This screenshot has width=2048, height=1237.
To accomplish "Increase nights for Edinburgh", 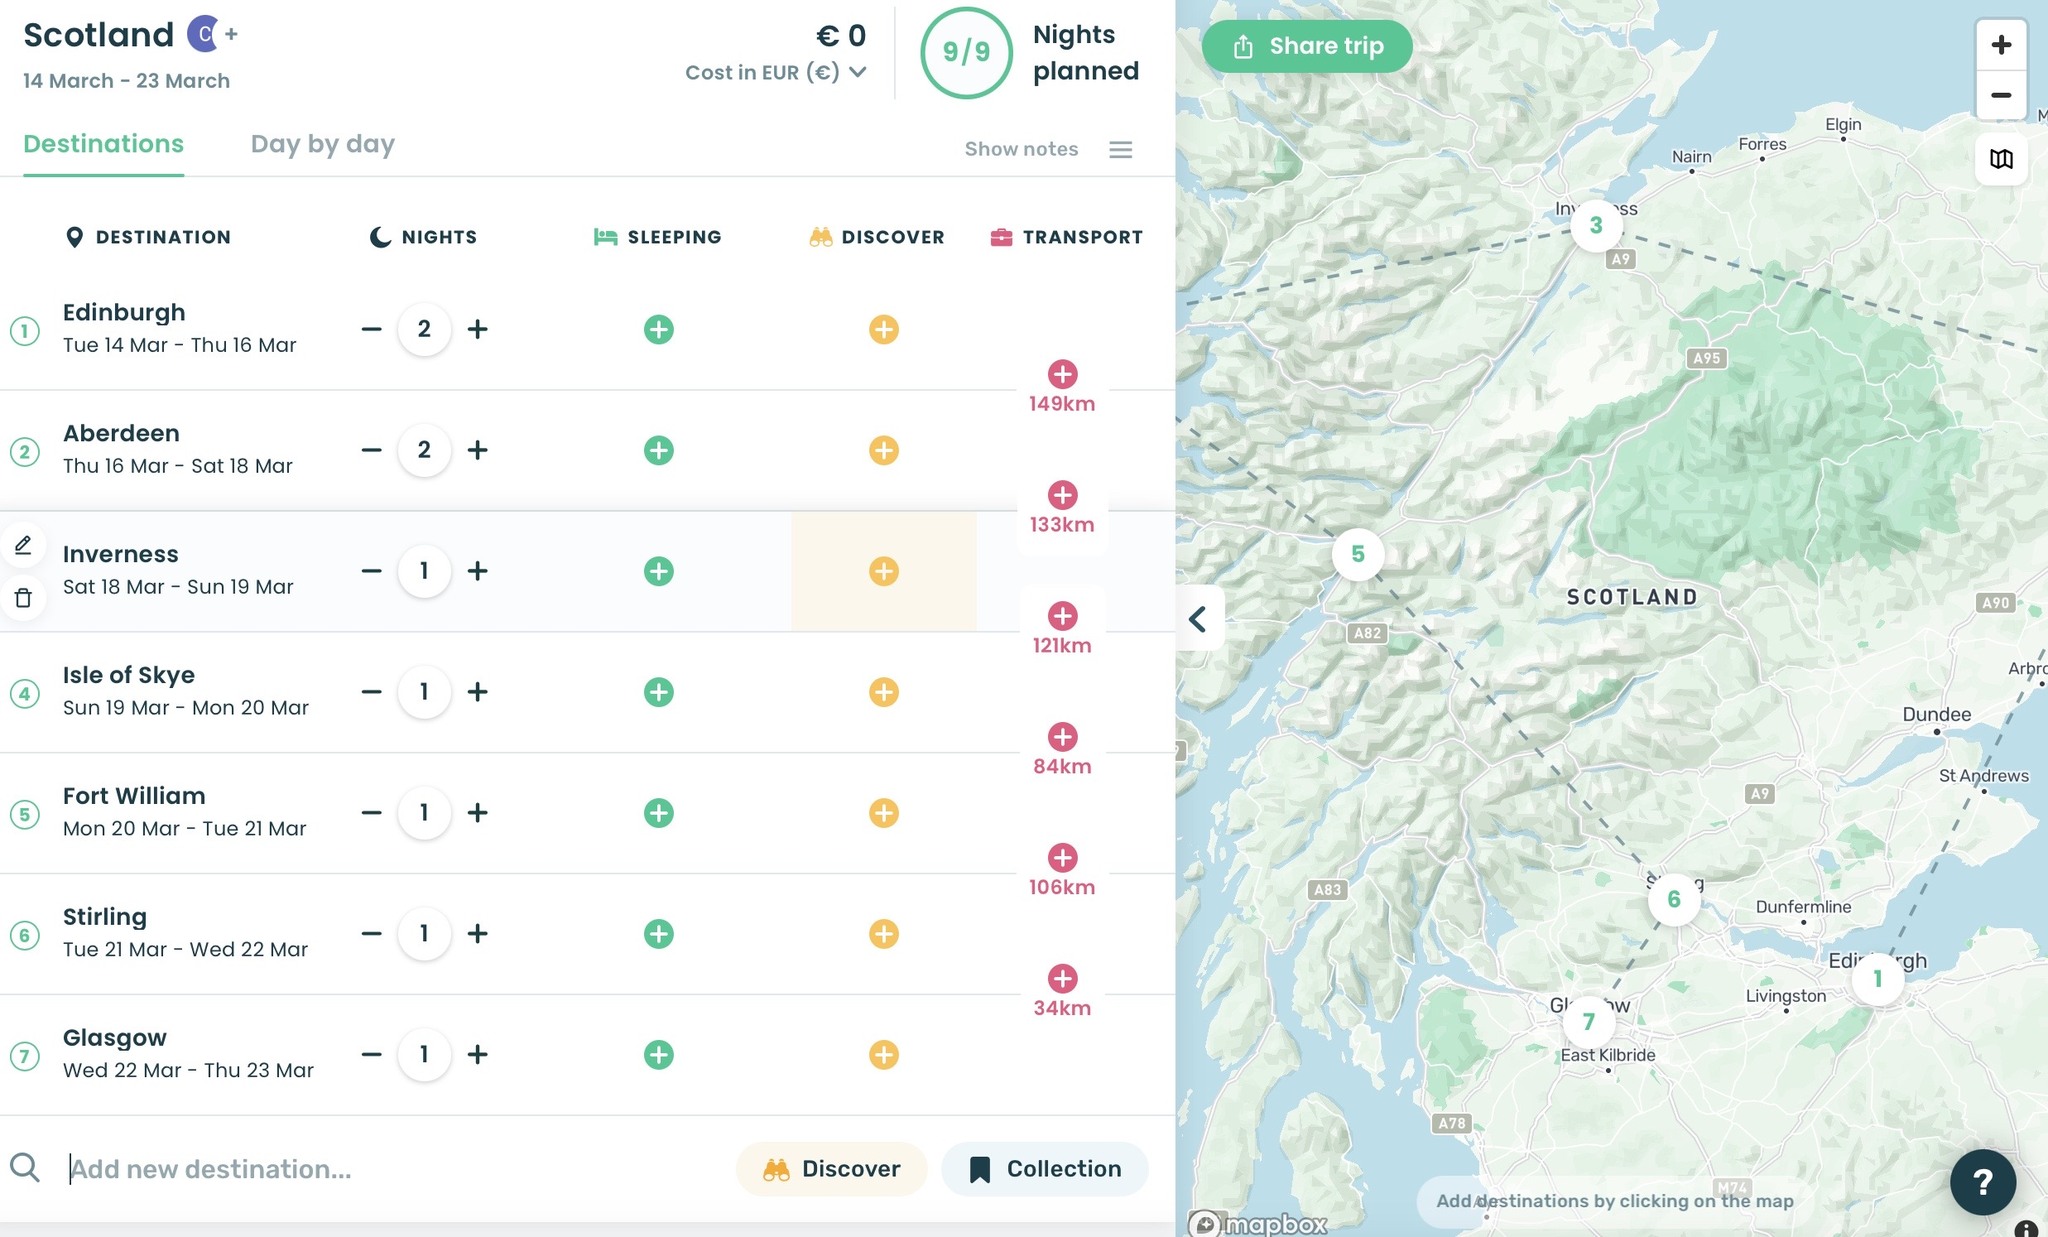I will pos(478,329).
